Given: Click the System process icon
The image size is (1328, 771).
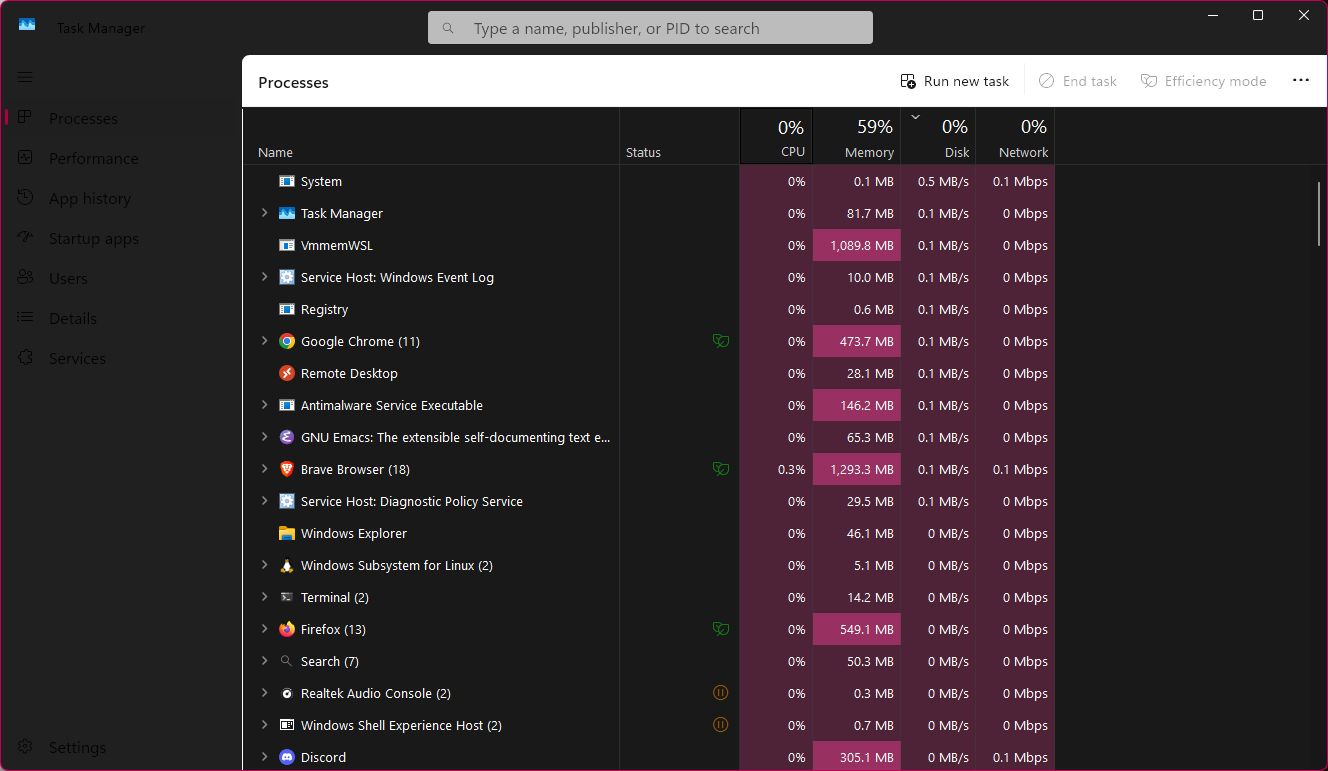Looking at the screenshot, I should tap(287, 181).
